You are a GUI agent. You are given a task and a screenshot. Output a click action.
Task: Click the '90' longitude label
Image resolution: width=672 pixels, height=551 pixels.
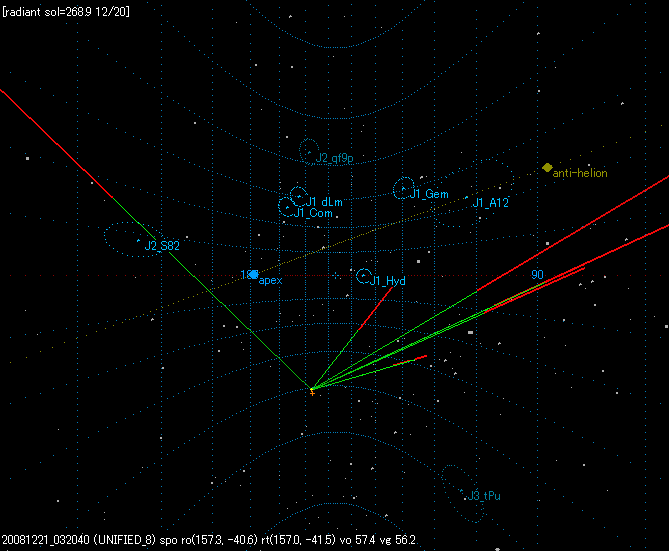click(537, 275)
